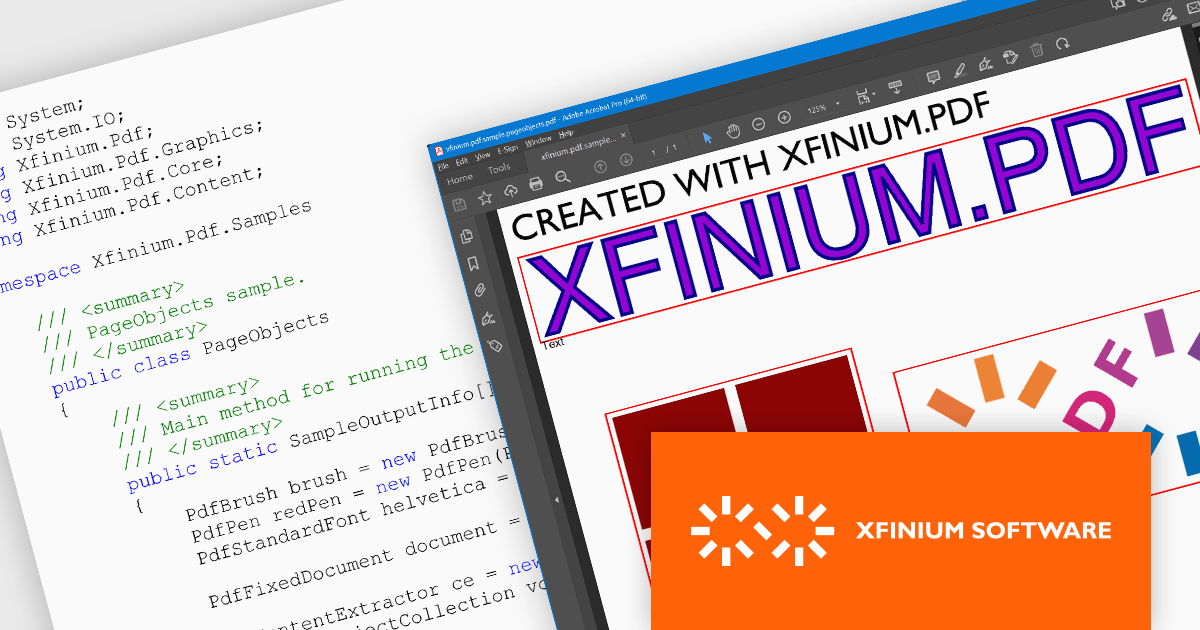Viewport: 1200px width, 630px height.
Task: Click the scrolling mode keyboard icon
Action: point(895,87)
